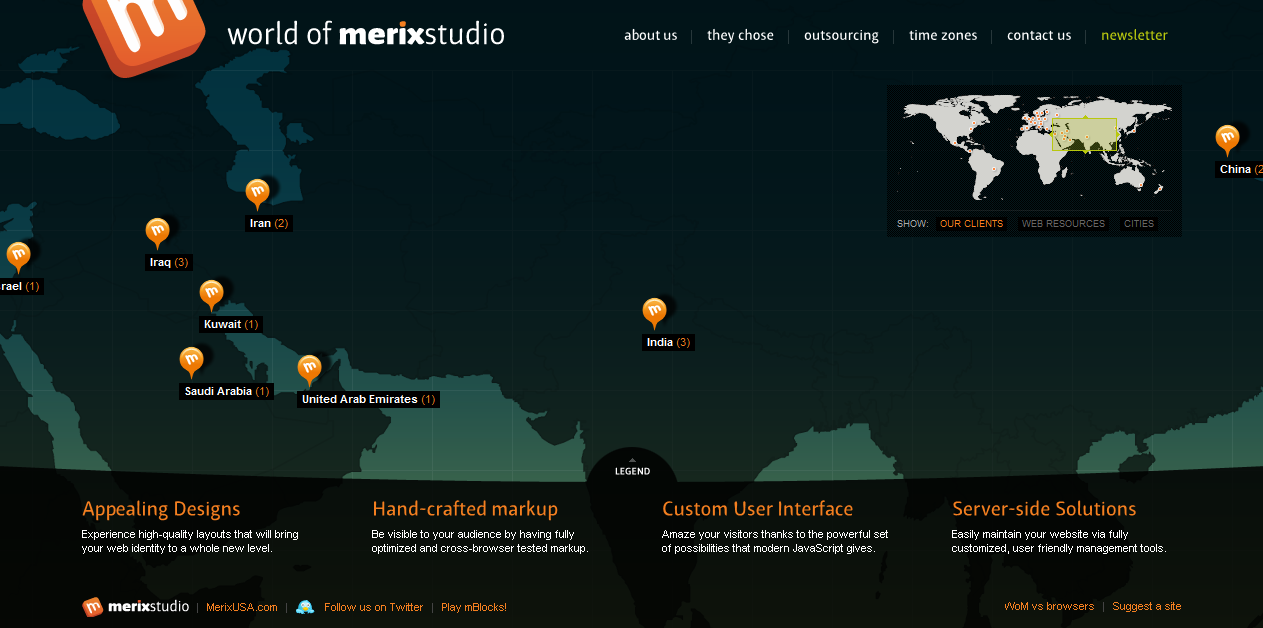
Task: Select the United Arab Emirates pin
Action: tap(309, 369)
